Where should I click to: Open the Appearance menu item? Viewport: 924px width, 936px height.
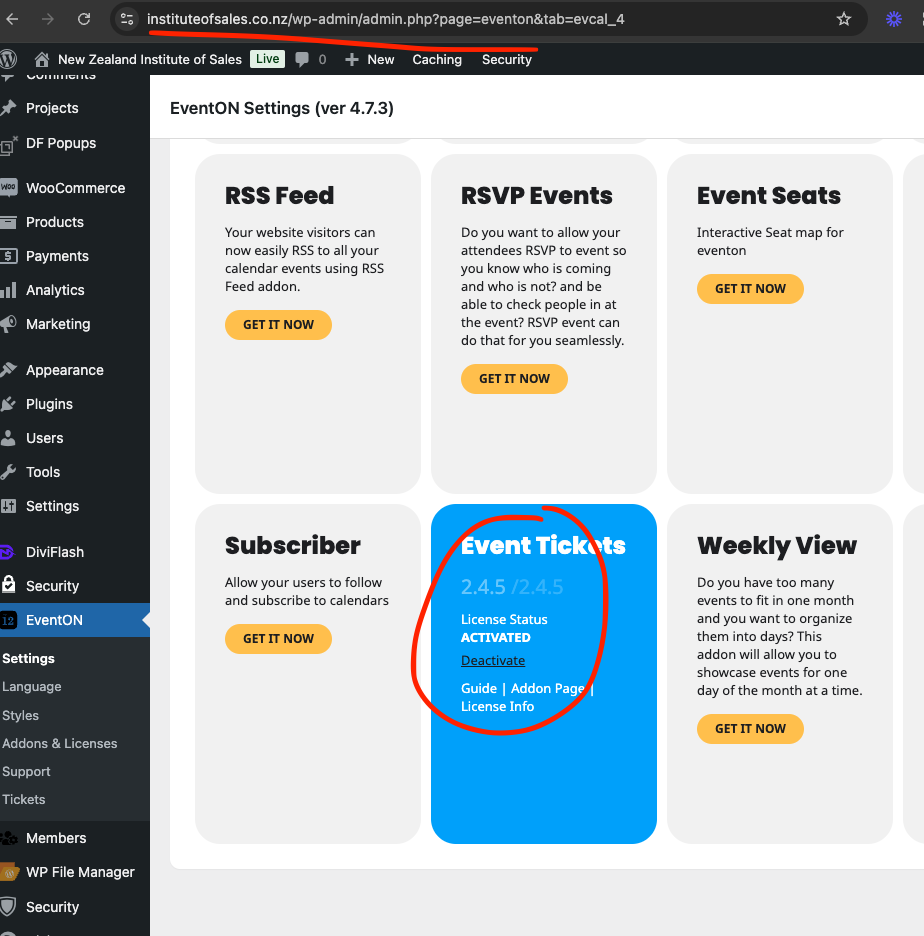tap(64, 370)
